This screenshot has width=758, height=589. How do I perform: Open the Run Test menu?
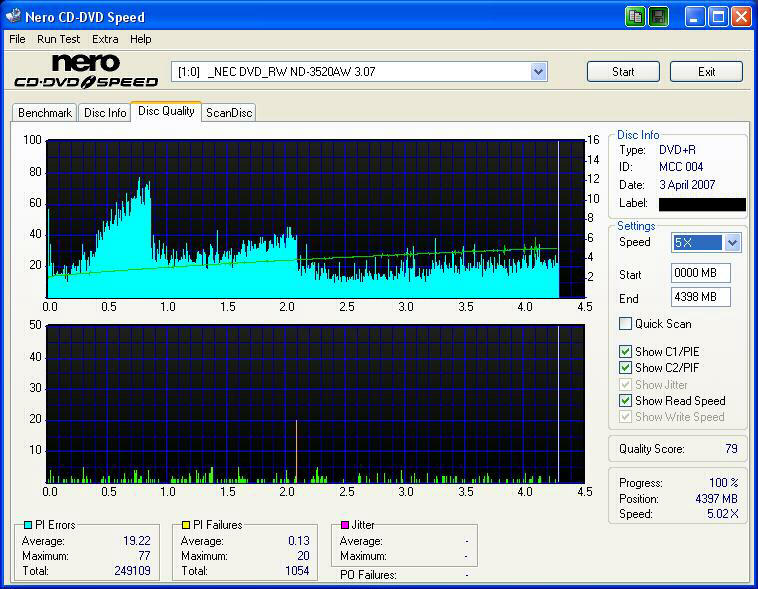pos(58,39)
